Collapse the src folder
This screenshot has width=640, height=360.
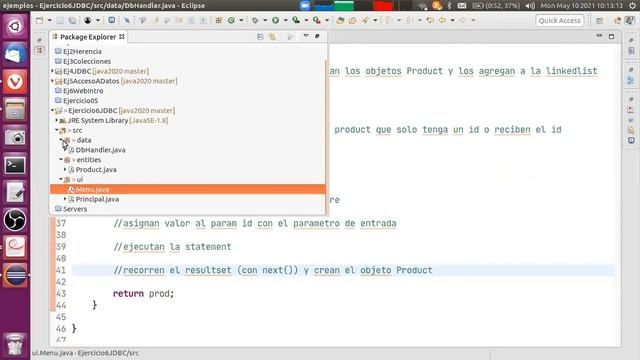click(57, 130)
